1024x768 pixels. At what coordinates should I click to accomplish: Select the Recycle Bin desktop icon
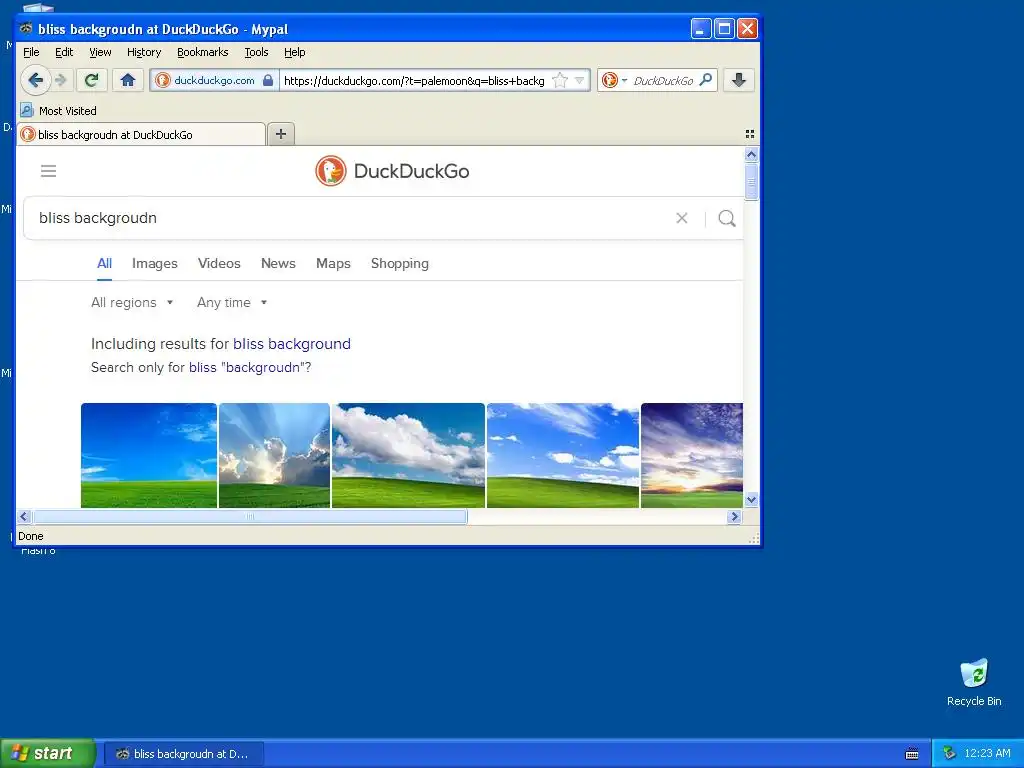pyautogui.click(x=974, y=682)
